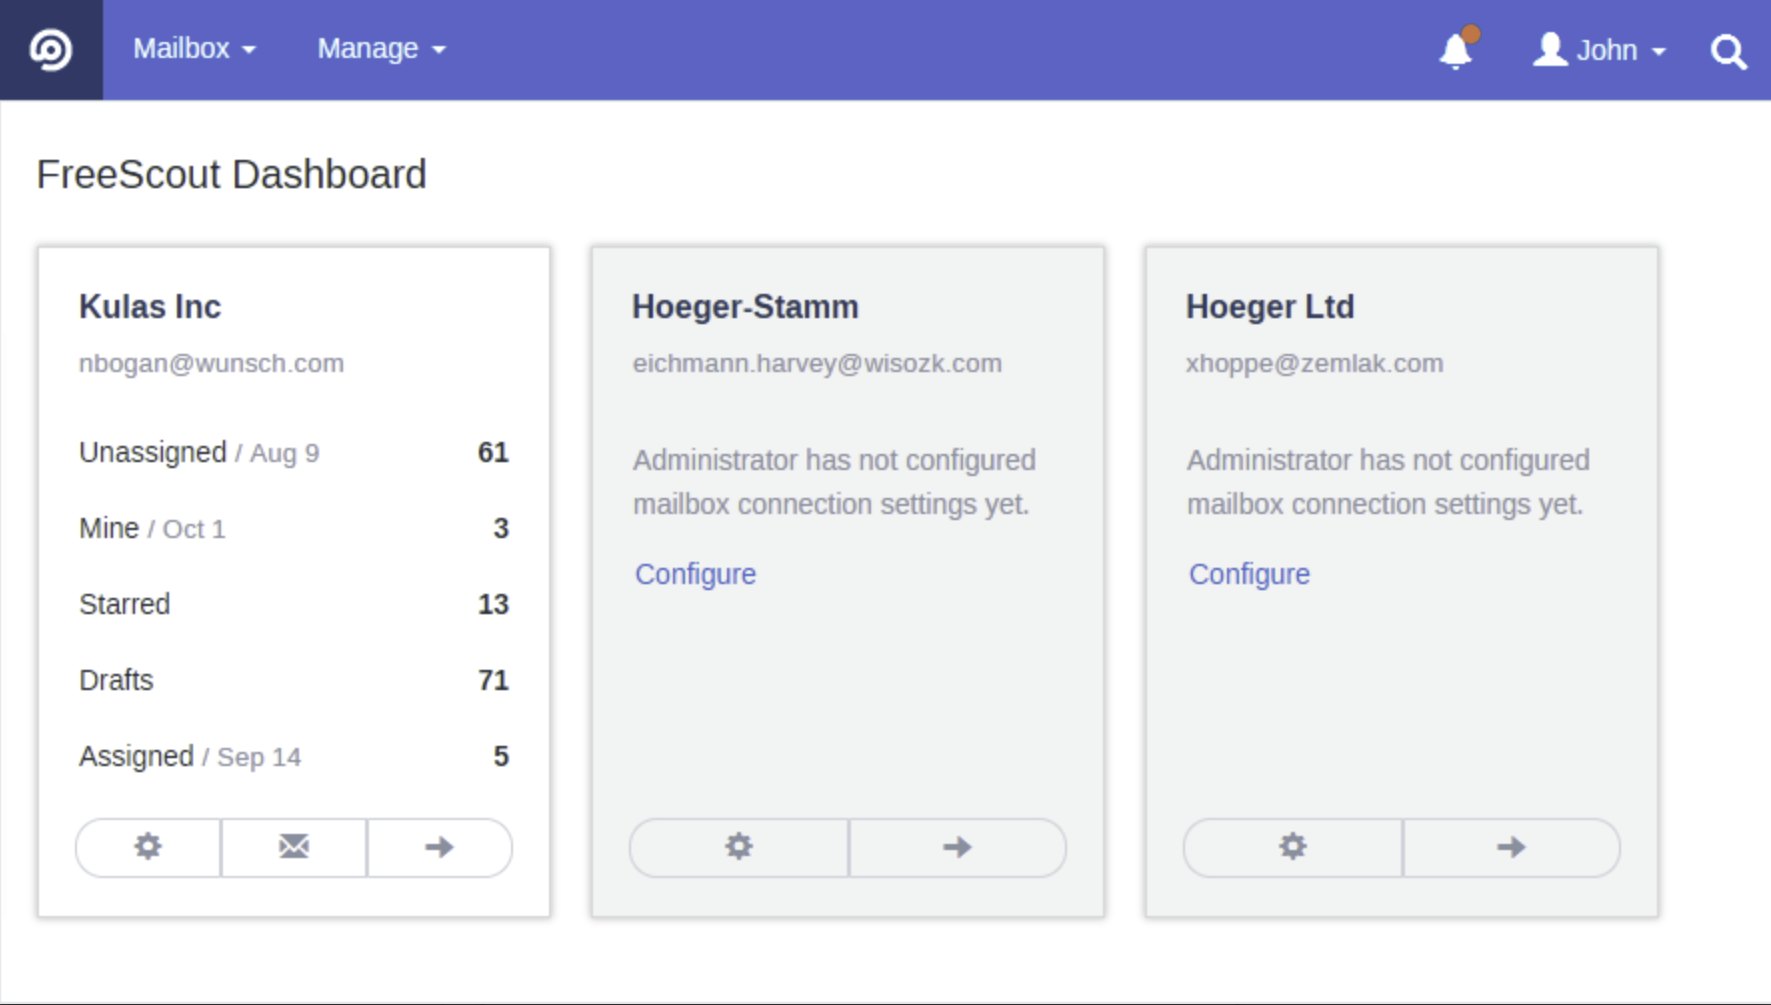
Task: Open settings gear for Kulas Inc mailbox
Action: coord(147,847)
